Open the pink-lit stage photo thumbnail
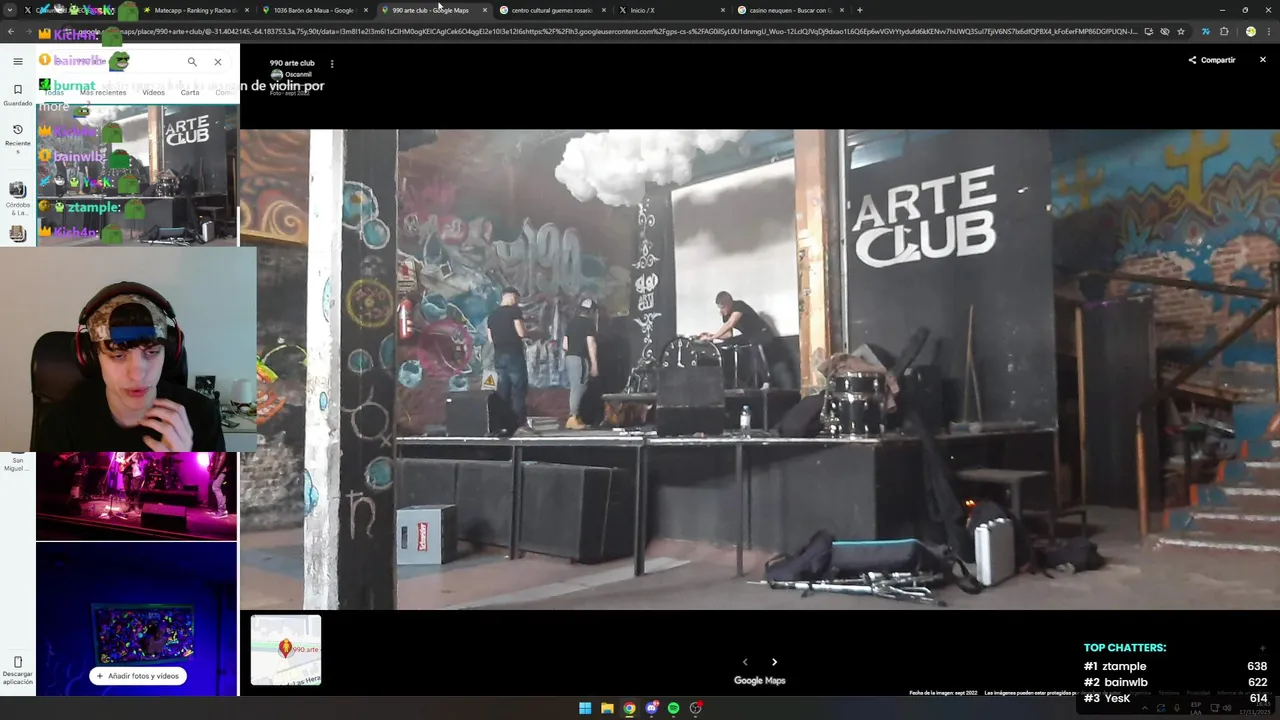Viewport: 1280px width, 720px height. 137,496
